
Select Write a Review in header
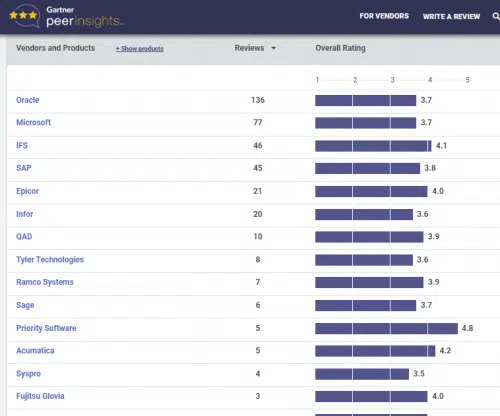[x=451, y=16]
